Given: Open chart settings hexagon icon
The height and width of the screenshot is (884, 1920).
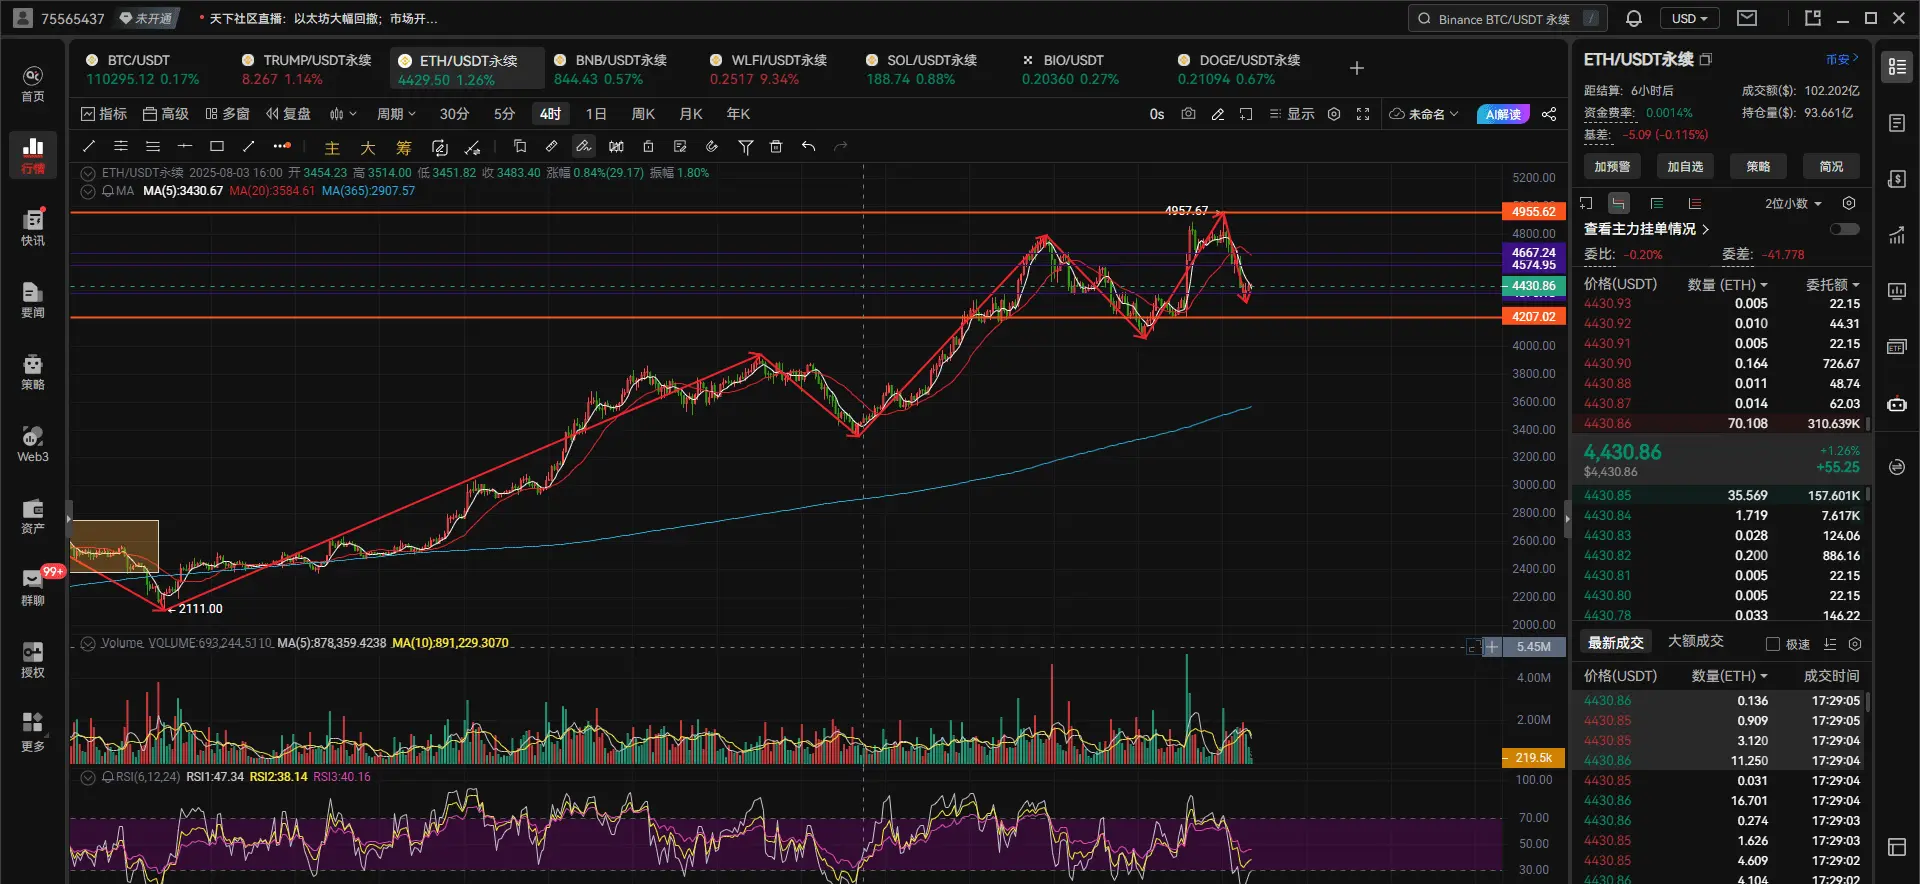Looking at the screenshot, I should [1334, 114].
